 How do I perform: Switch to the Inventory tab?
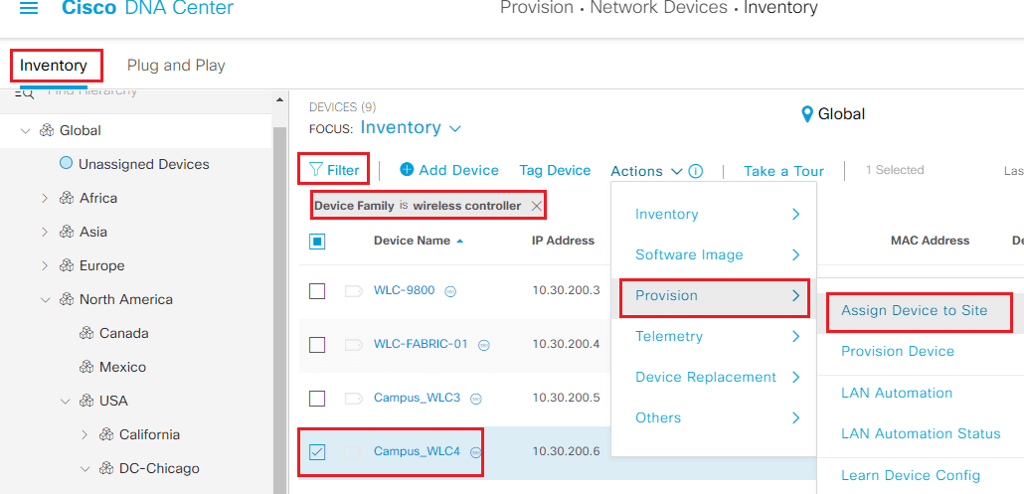54,65
